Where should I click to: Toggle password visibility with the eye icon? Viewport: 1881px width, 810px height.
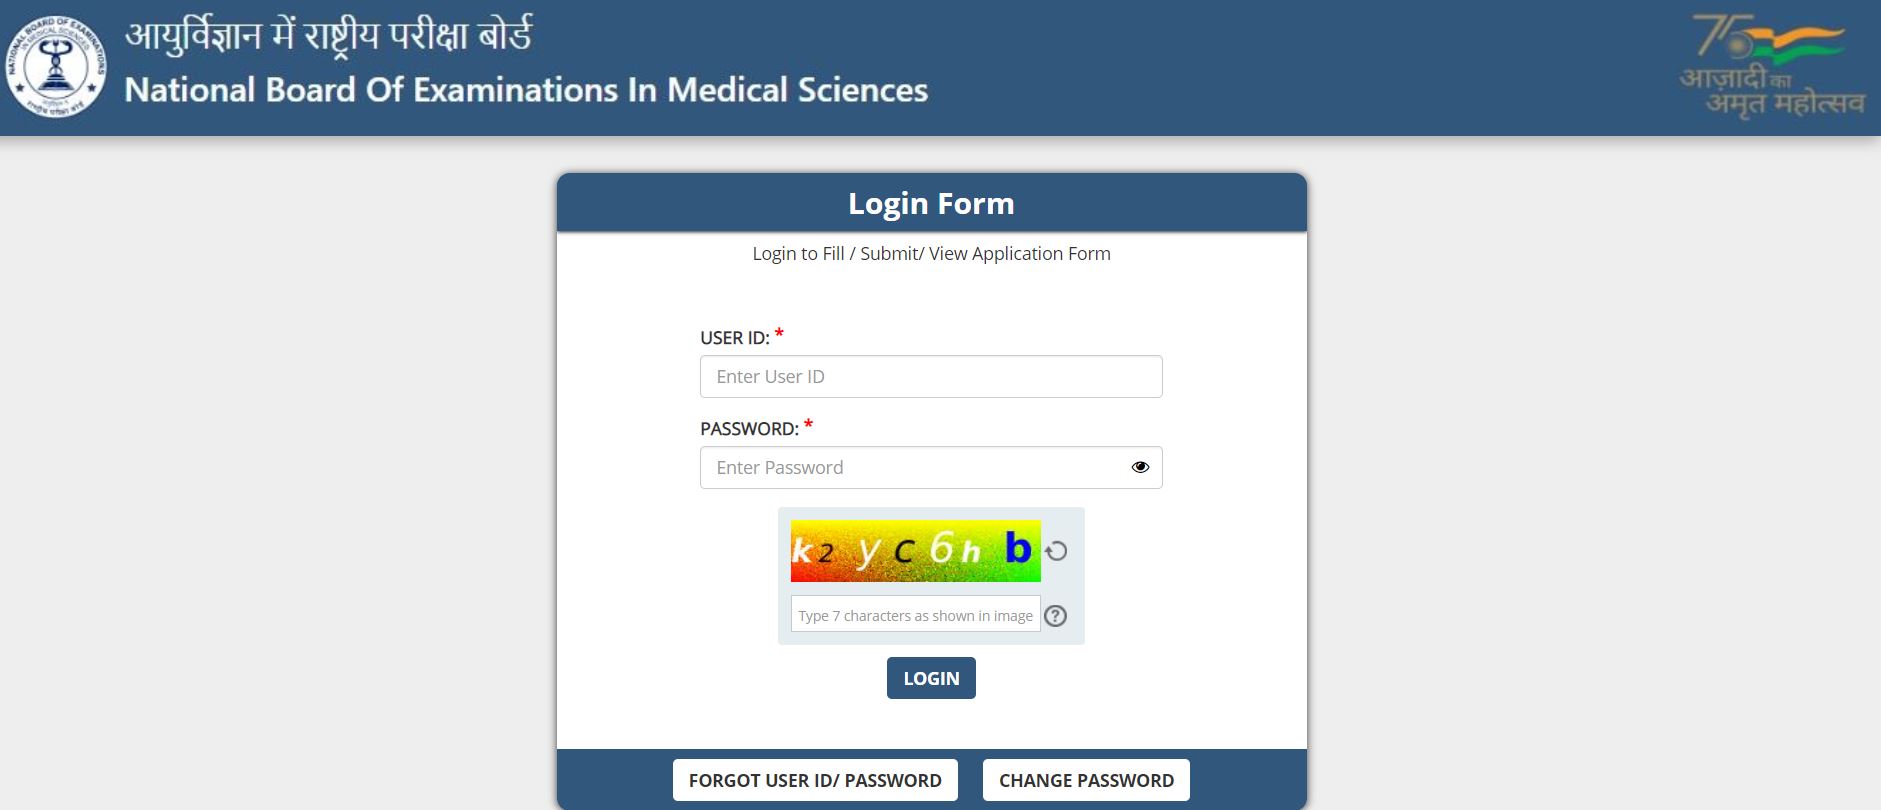(x=1140, y=466)
